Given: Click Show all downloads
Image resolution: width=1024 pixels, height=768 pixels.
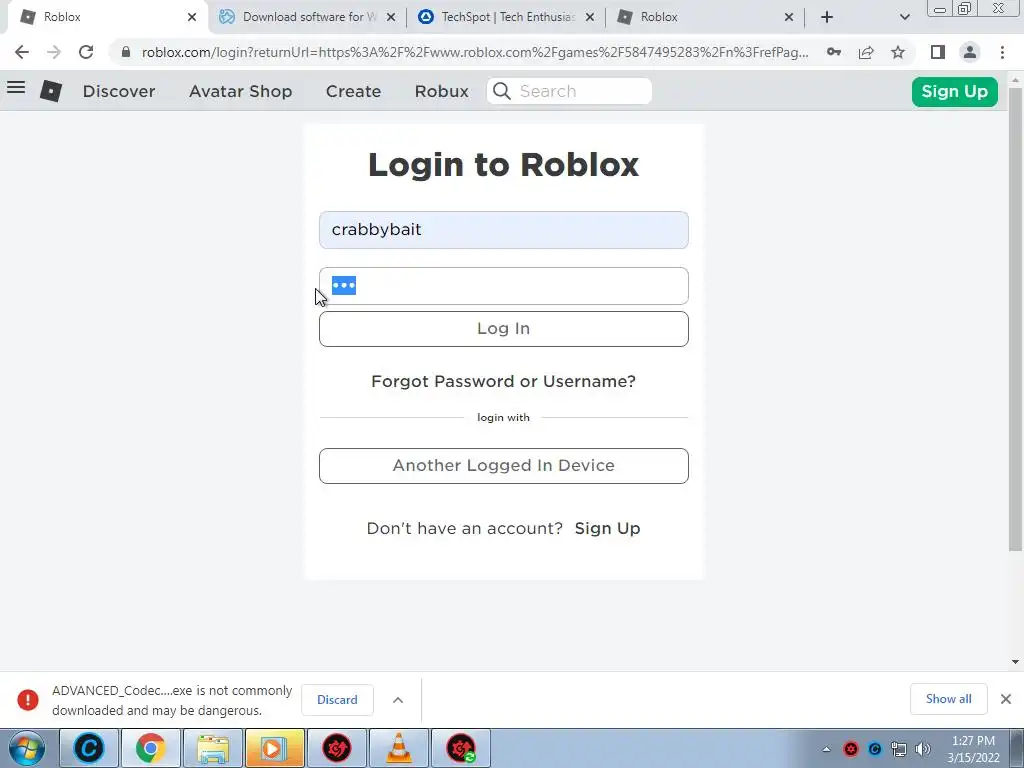Looking at the screenshot, I should [x=948, y=699].
